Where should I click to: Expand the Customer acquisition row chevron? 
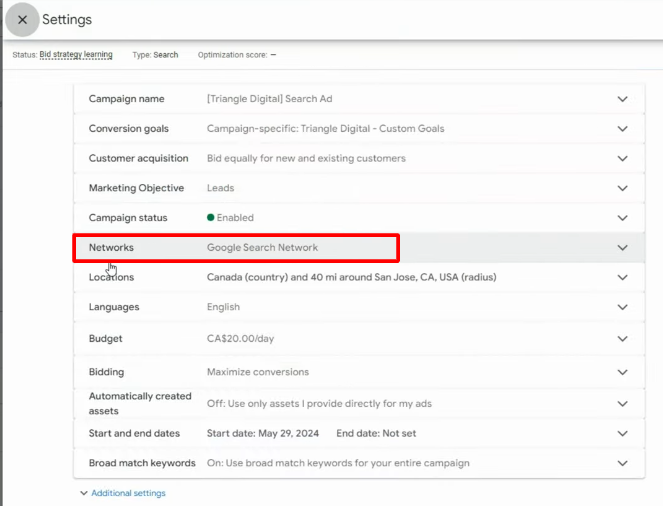622,159
